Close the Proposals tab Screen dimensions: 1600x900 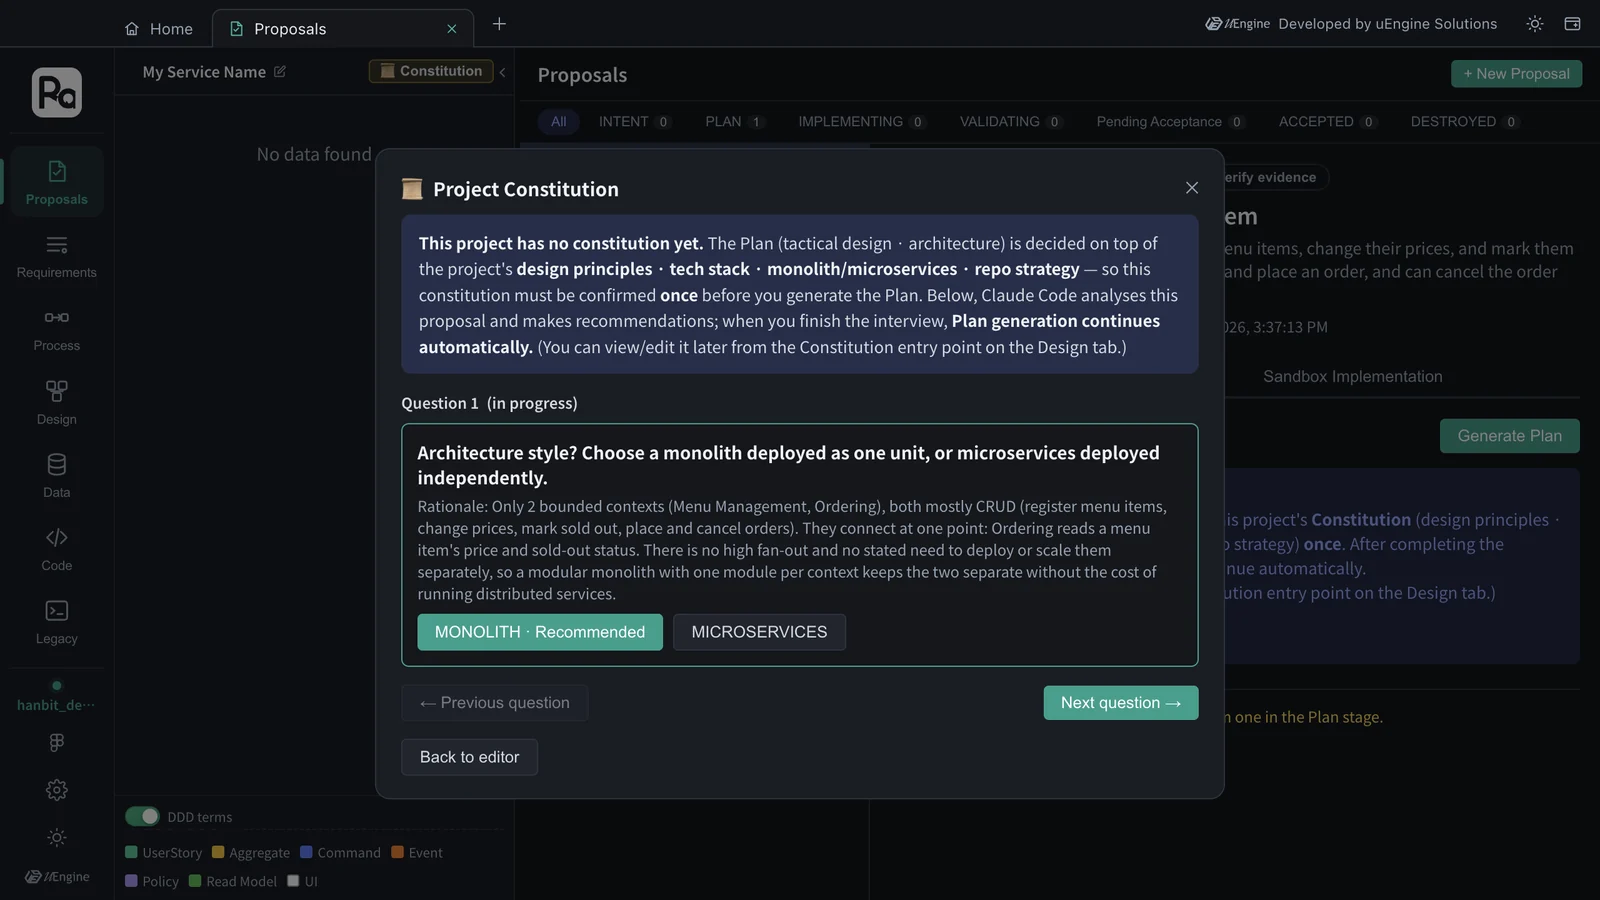[452, 29]
